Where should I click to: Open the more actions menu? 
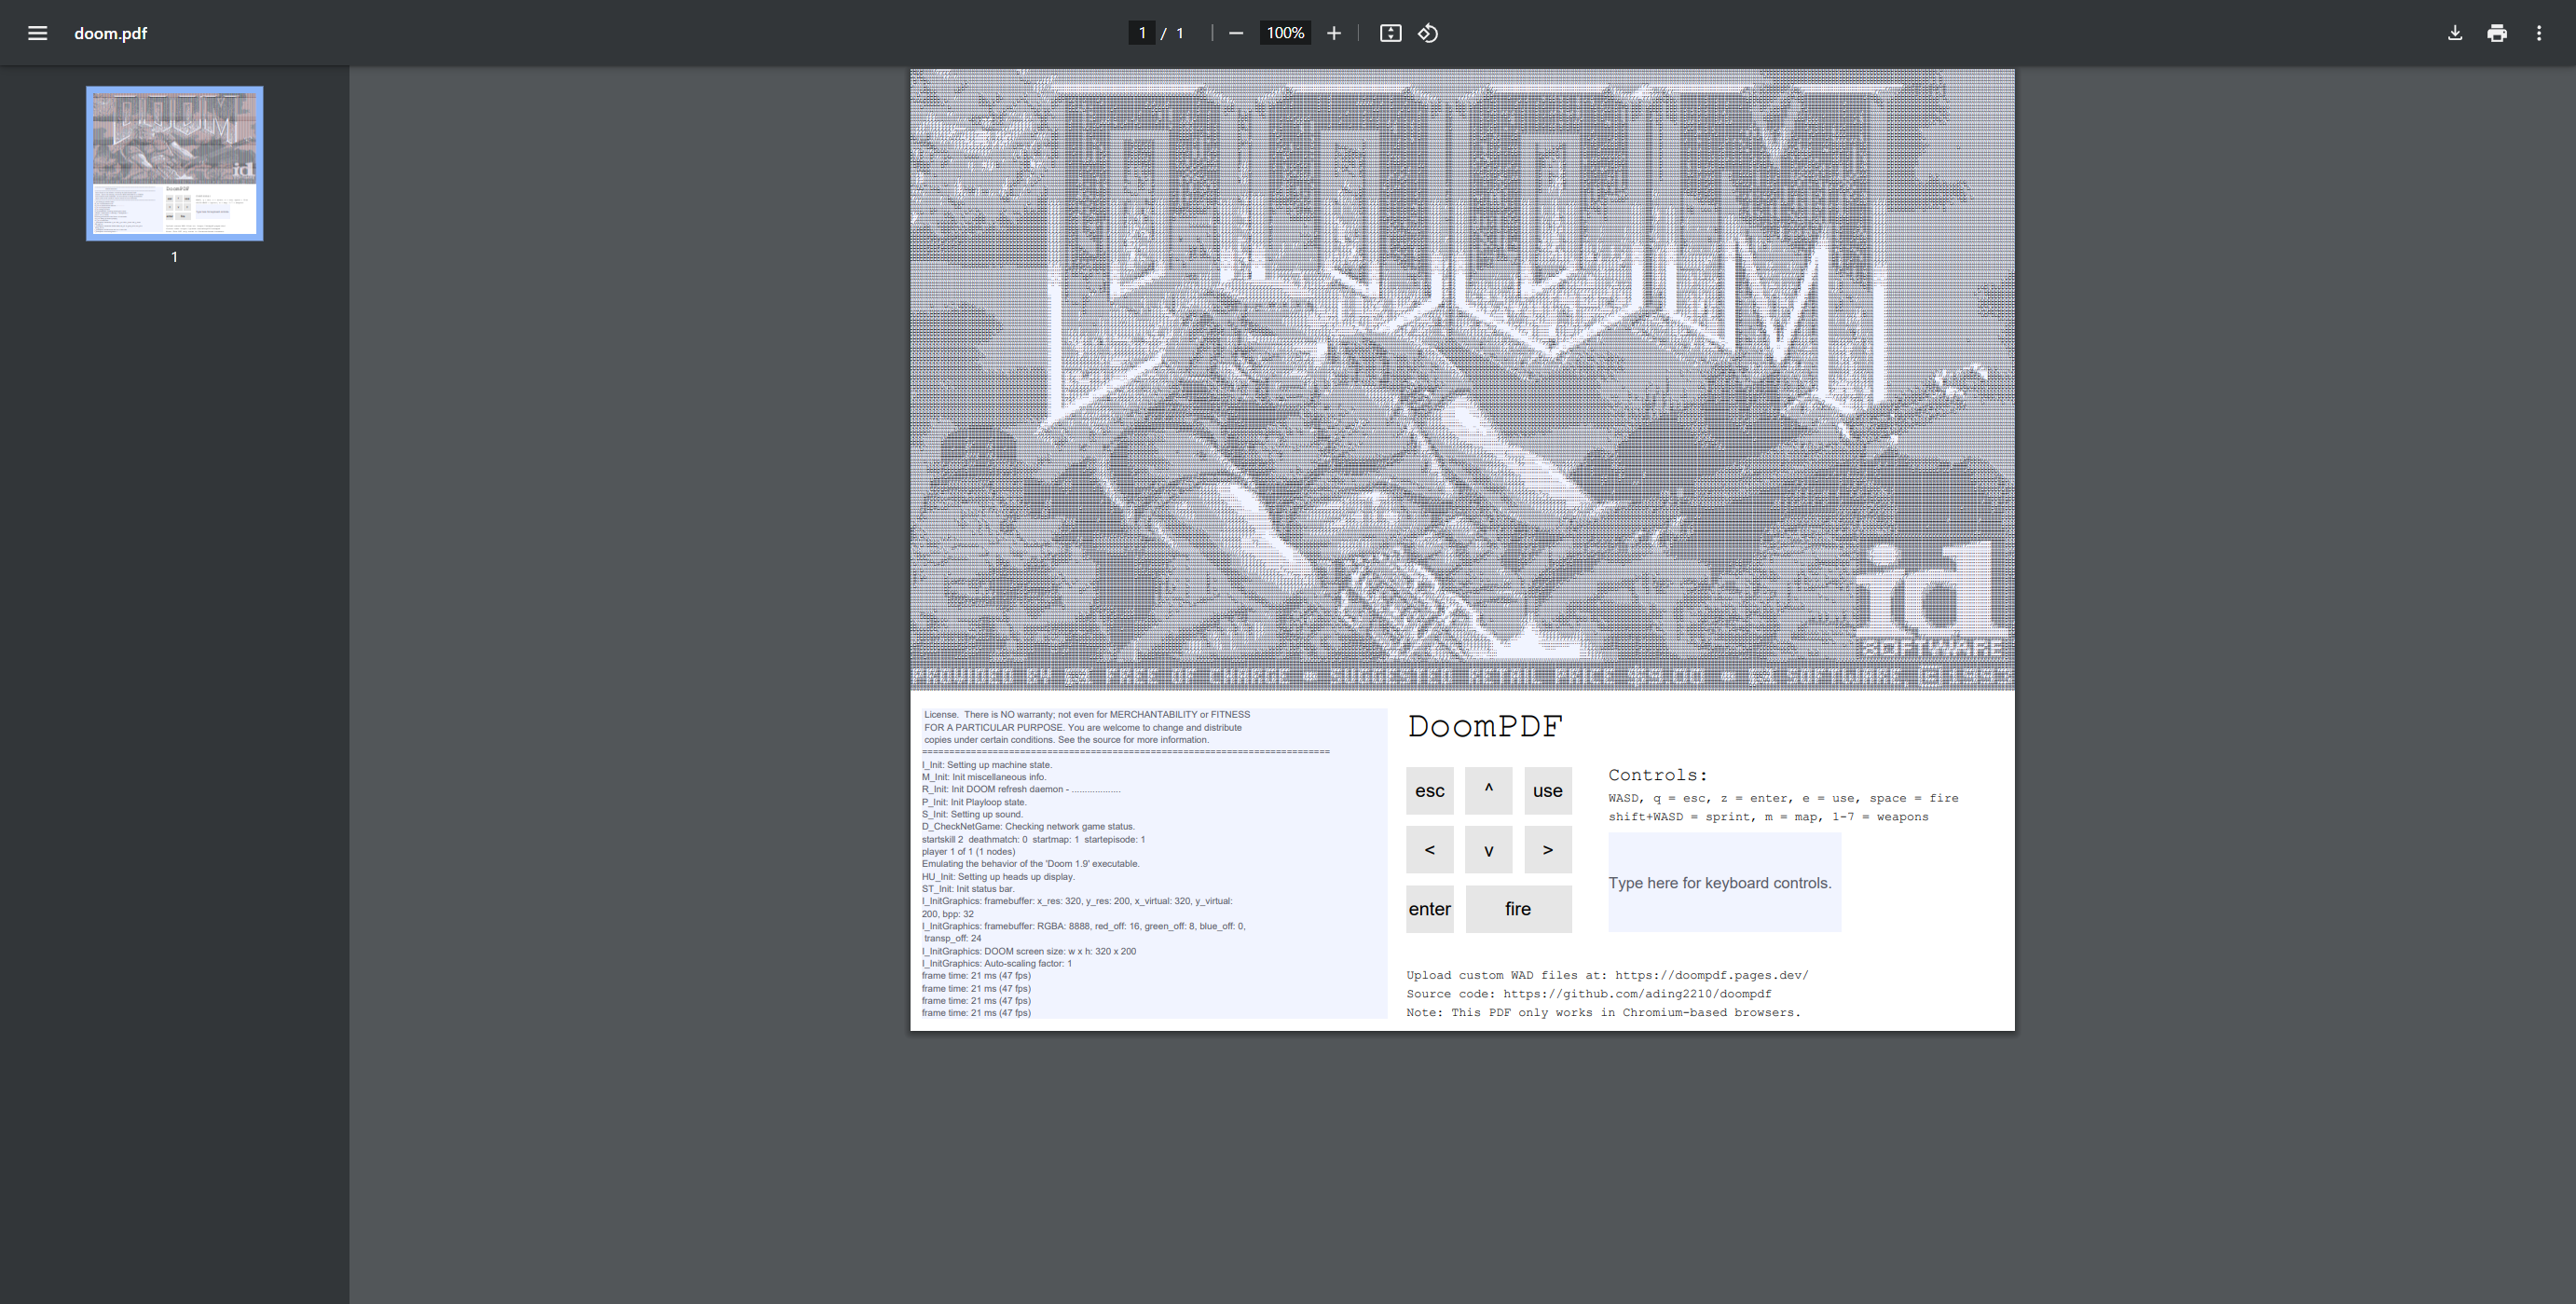2538,33
